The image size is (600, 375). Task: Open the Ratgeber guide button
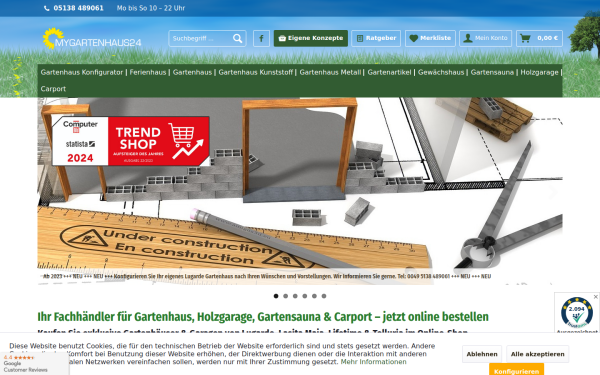(x=376, y=38)
